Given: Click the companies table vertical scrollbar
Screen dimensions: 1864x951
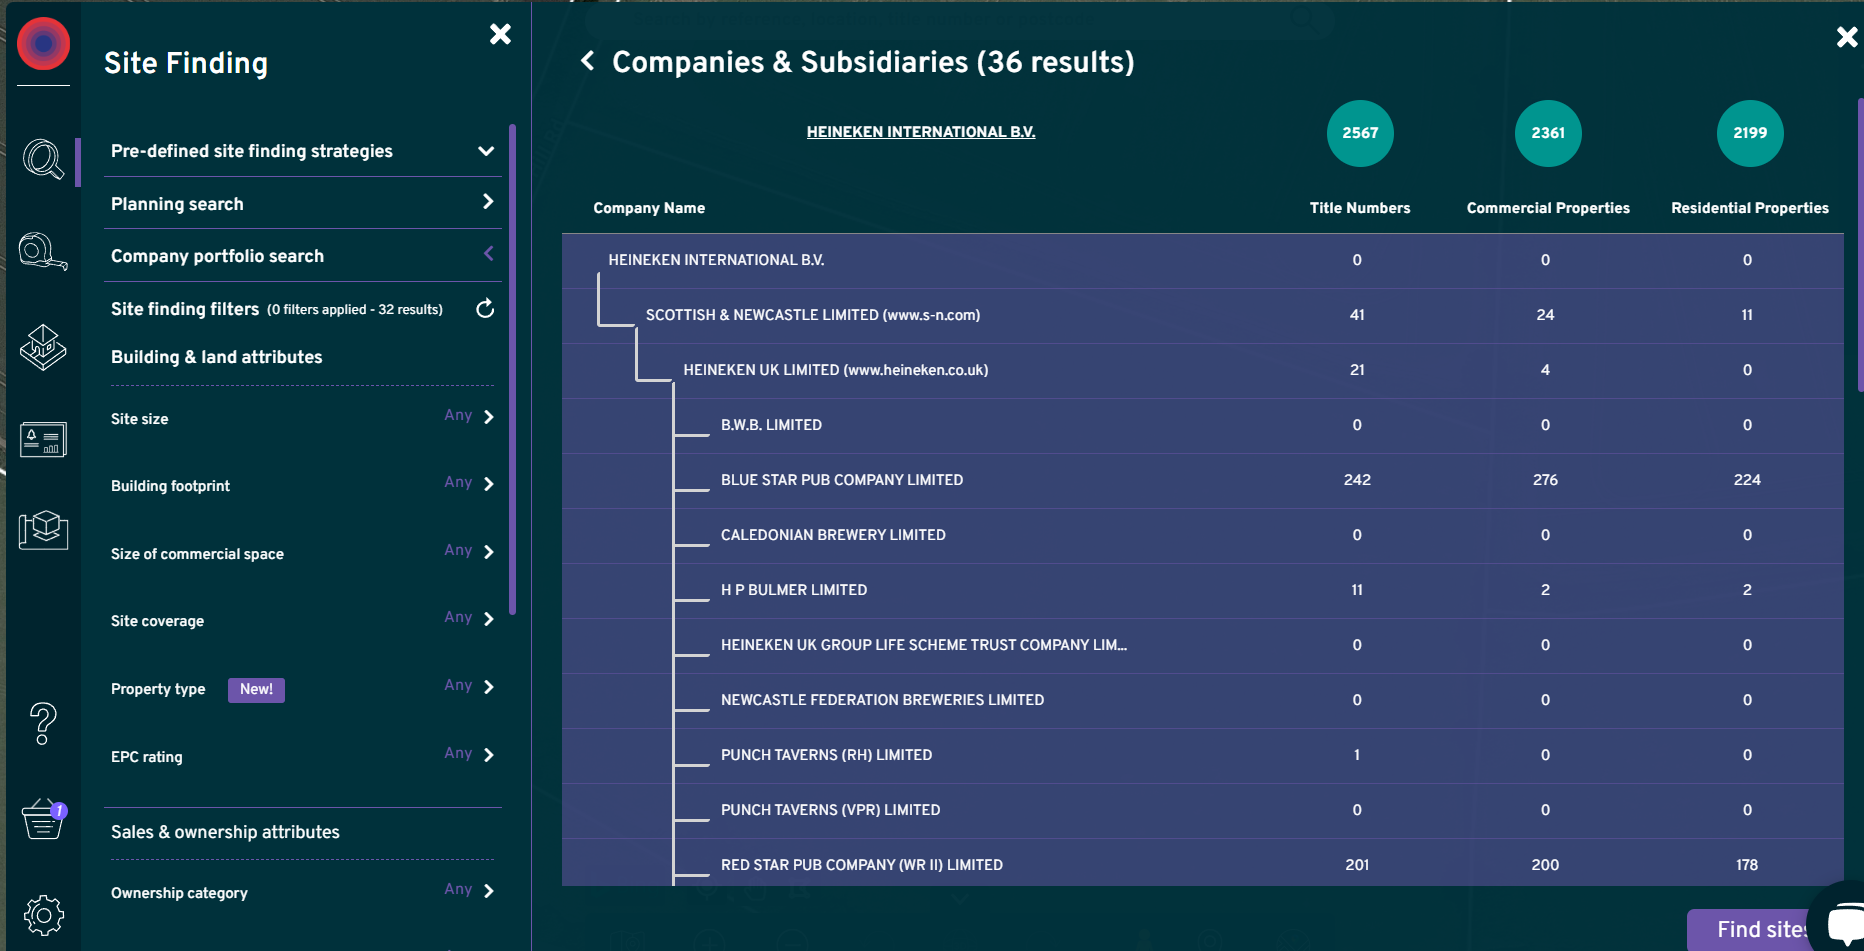Looking at the screenshot, I should coord(1860,245).
